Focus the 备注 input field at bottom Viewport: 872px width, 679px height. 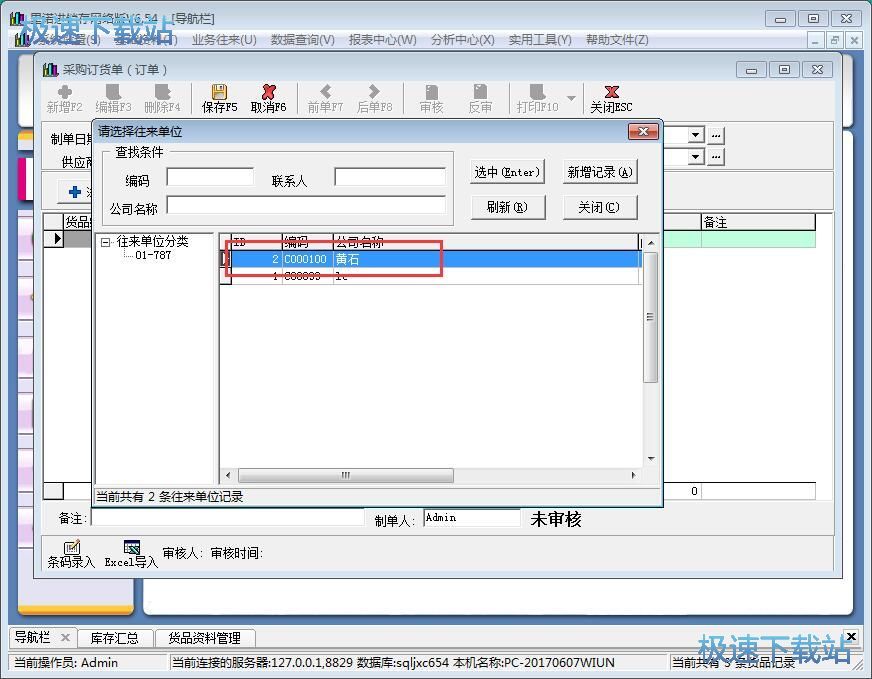pyautogui.click(x=227, y=518)
